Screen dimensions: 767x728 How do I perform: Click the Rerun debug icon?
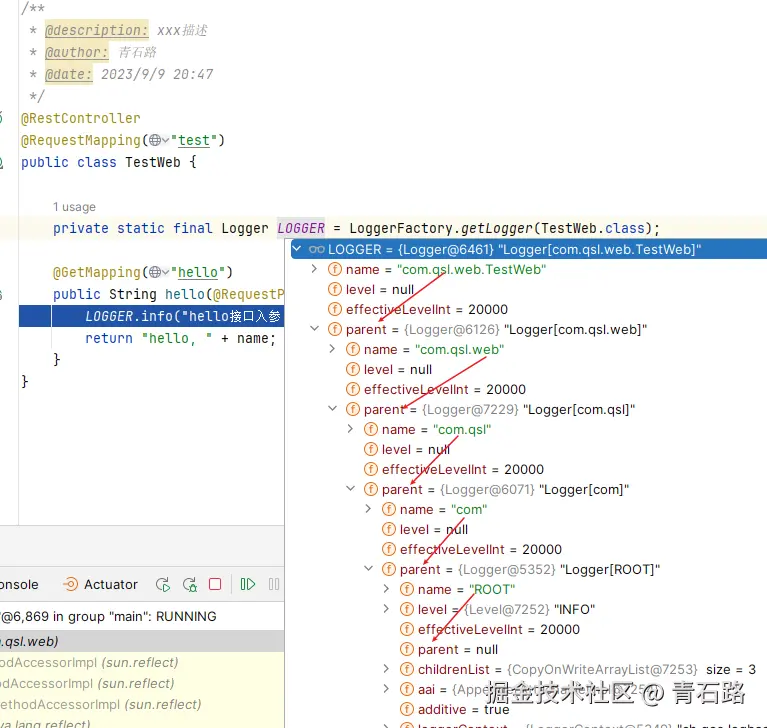163,584
